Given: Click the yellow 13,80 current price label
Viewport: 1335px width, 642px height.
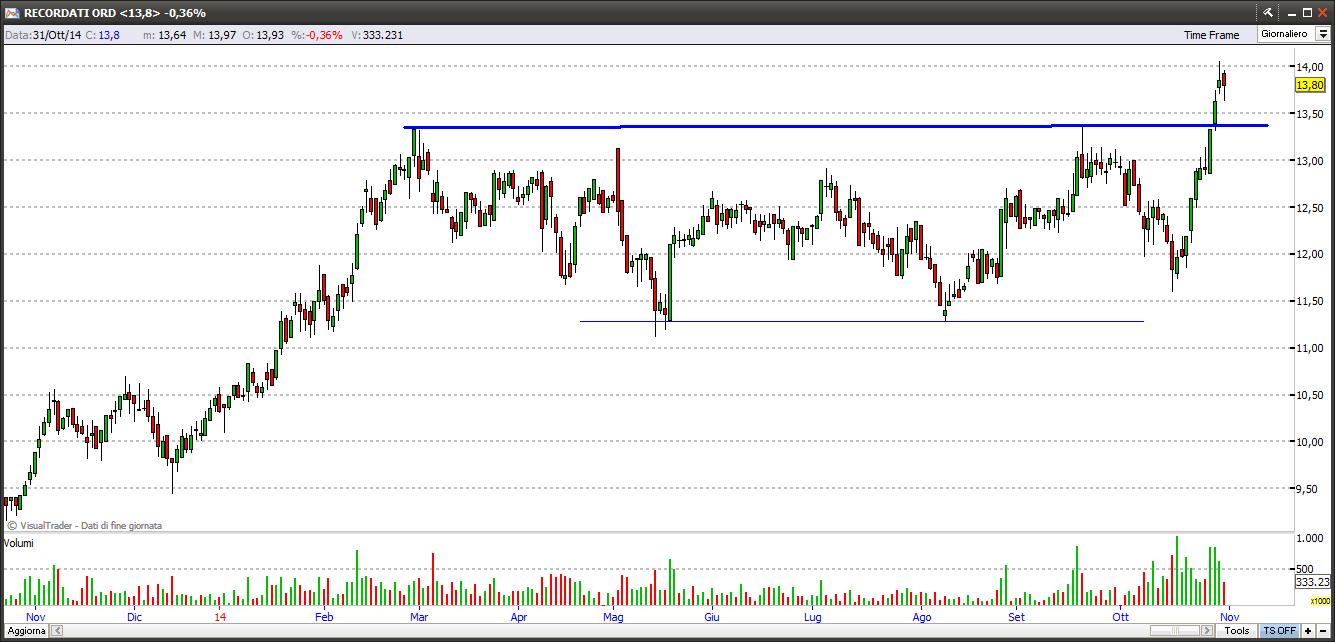Looking at the screenshot, I should 1310,85.
